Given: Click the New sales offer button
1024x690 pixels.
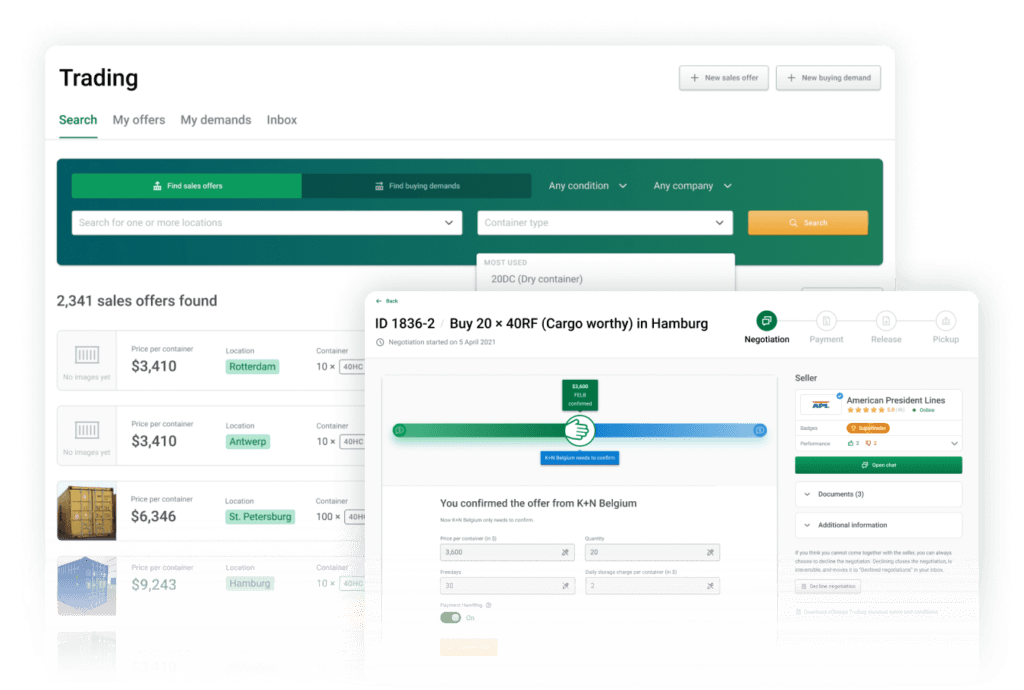Looking at the screenshot, I should [724, 78].
